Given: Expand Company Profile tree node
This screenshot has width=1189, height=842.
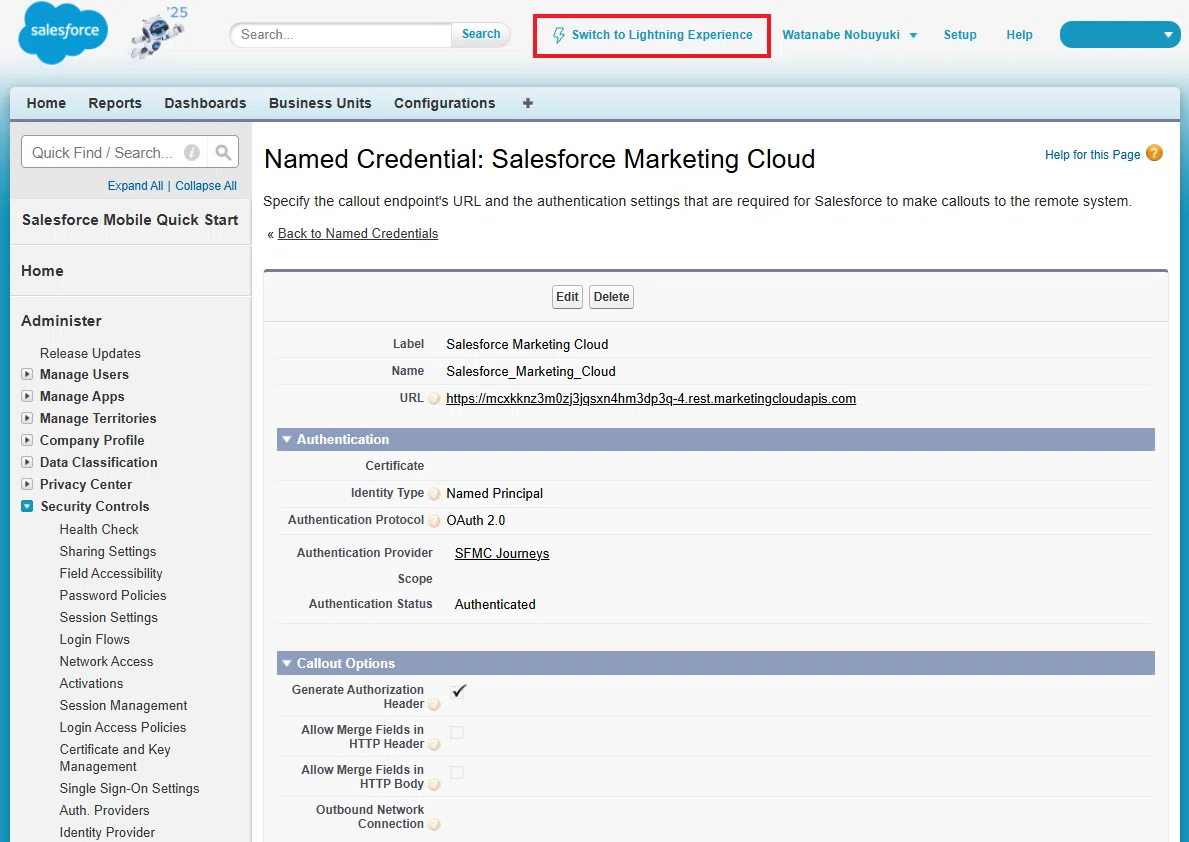Looking at the screenshot, I should click(x=27, y=440).
